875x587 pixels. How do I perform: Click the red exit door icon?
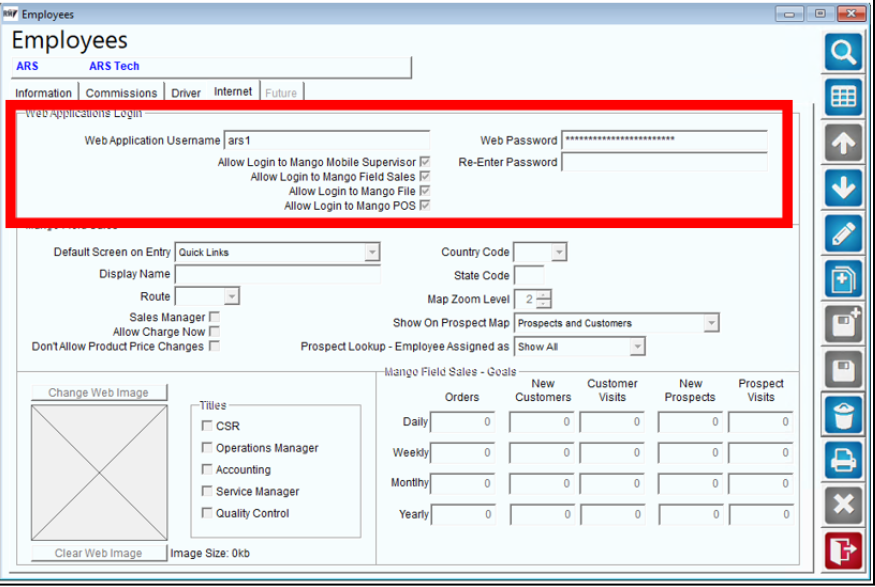[x=843, y=550]
